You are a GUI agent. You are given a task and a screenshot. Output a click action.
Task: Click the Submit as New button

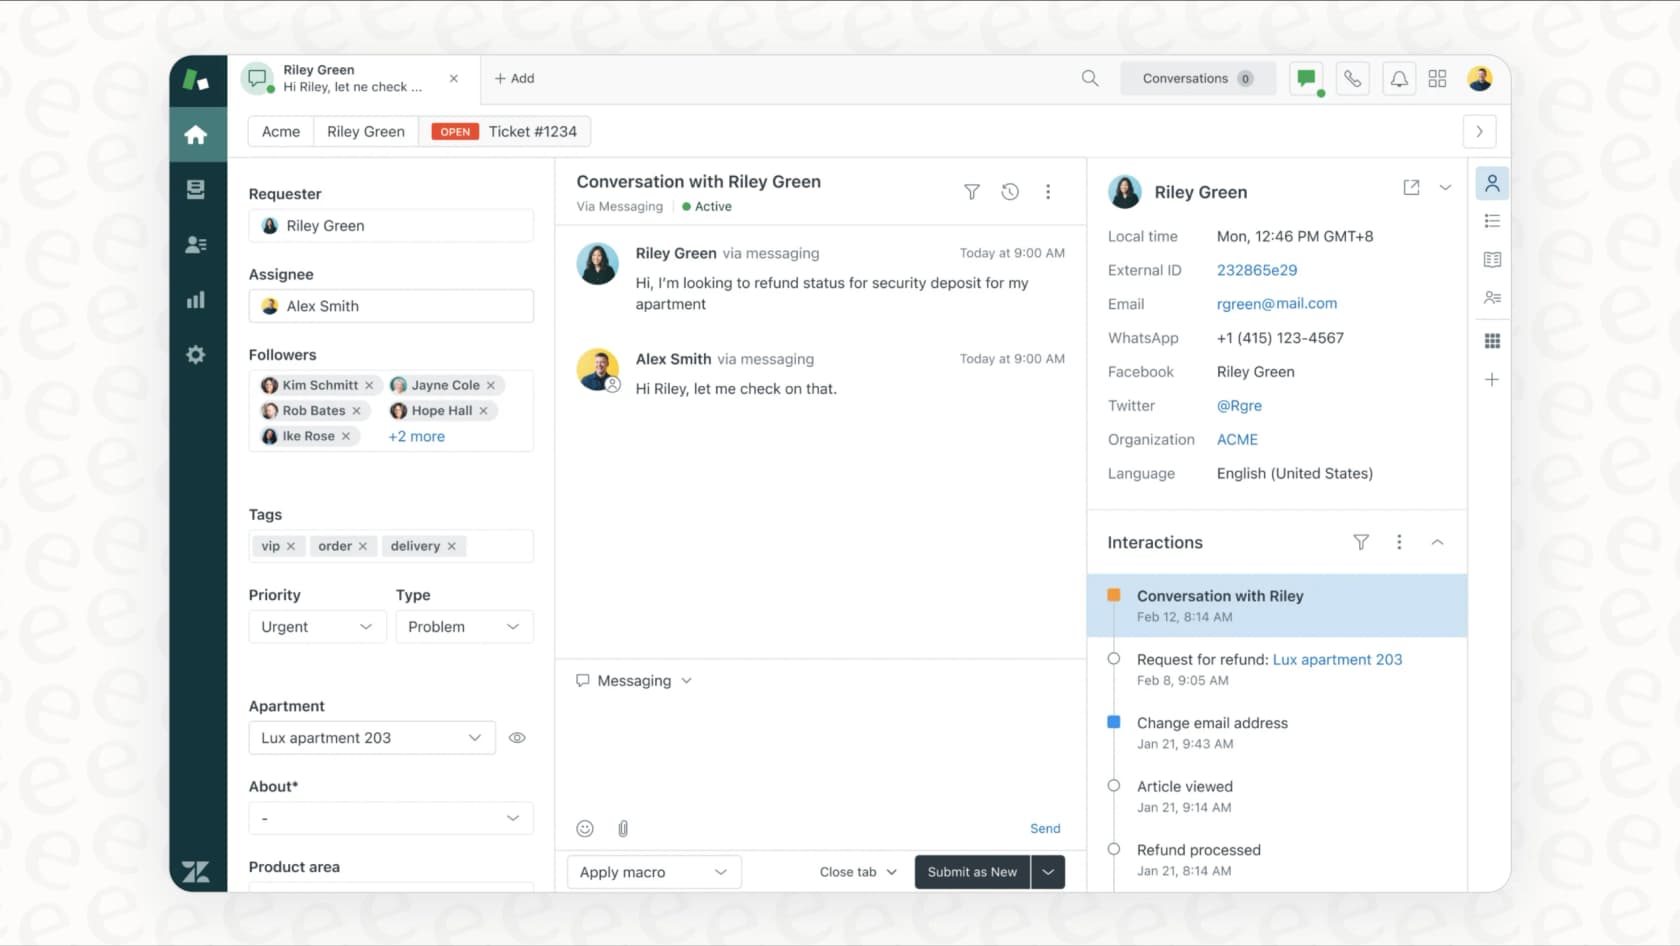(x=972, y=872)
